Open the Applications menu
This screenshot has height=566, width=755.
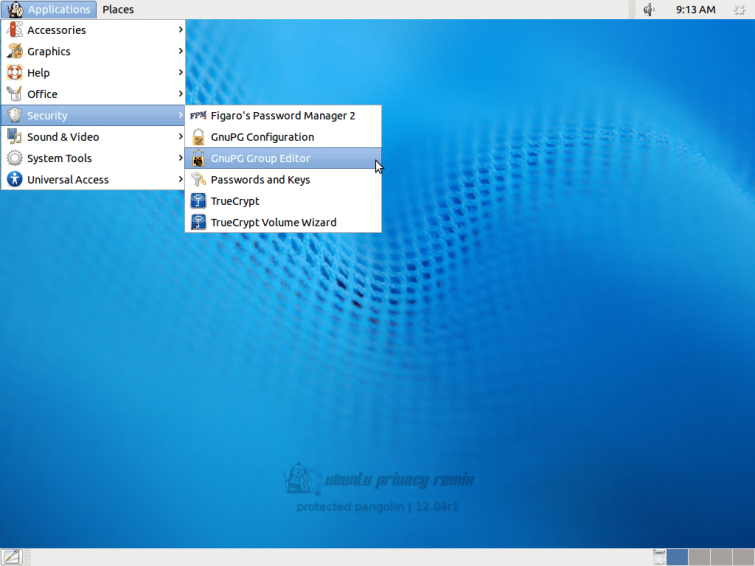pyautogui.click(x=49, y=9)
